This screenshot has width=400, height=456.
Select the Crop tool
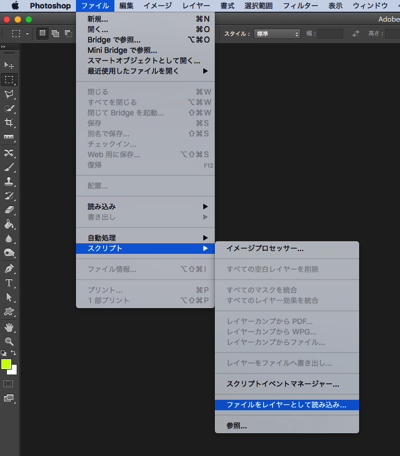[9, 123]
